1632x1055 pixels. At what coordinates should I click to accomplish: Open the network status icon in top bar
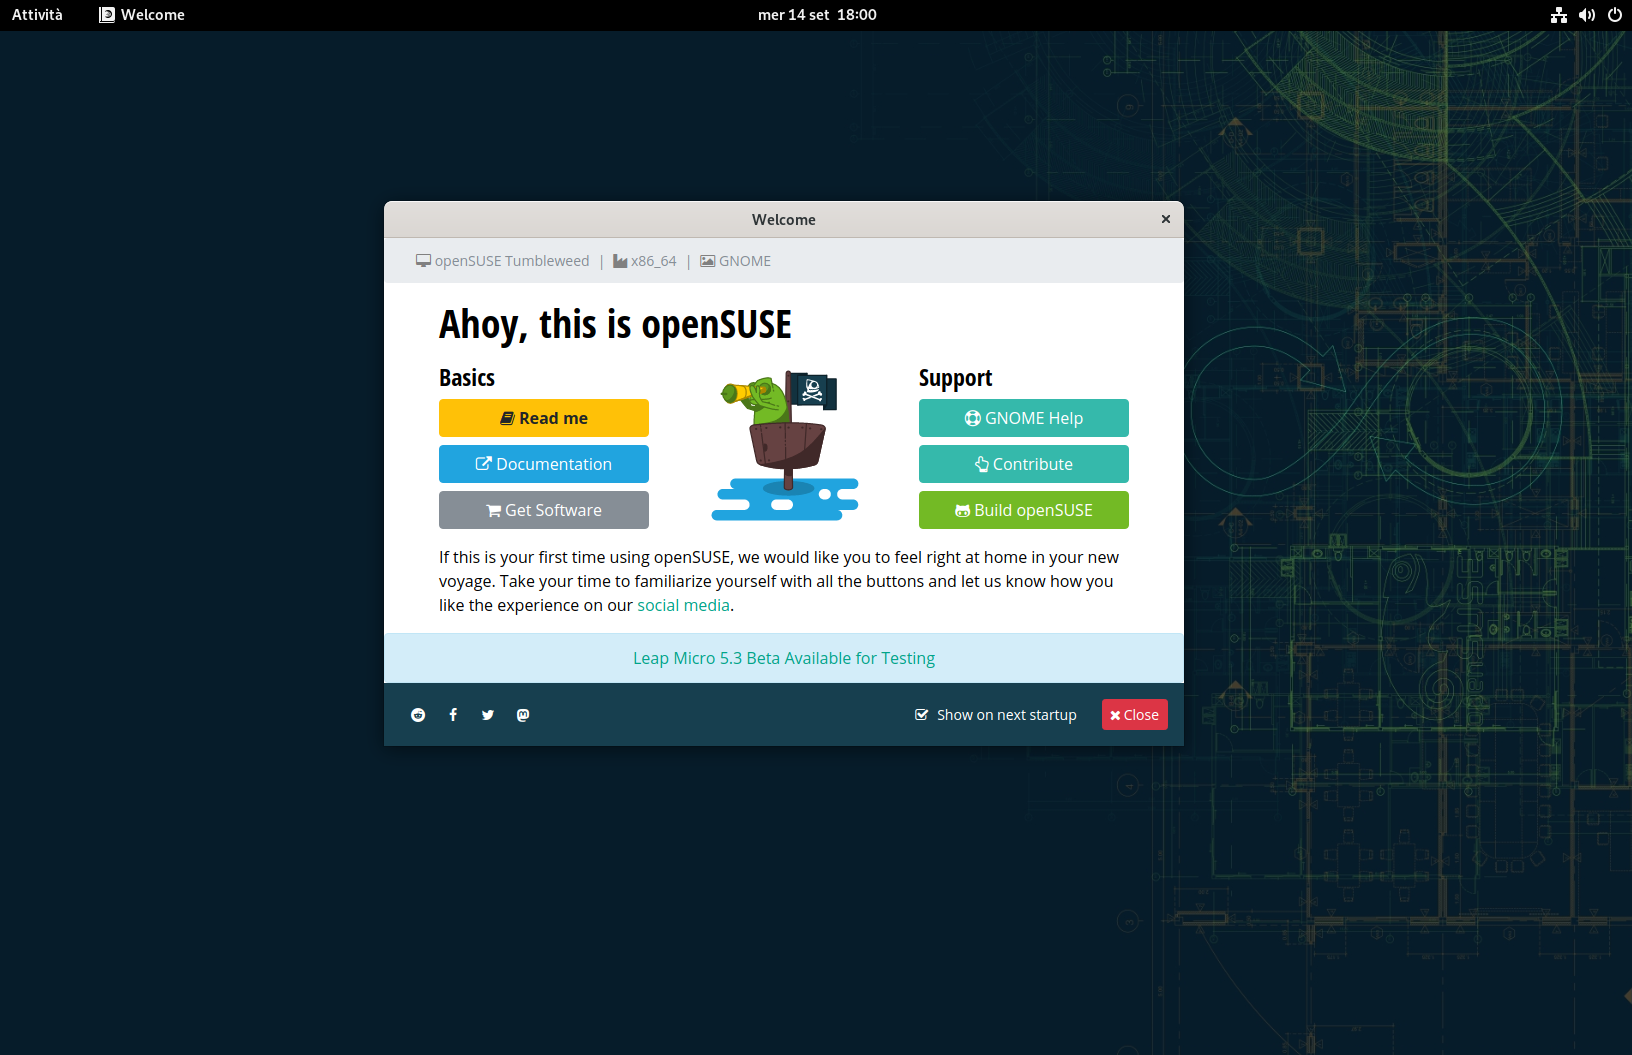1559,15
